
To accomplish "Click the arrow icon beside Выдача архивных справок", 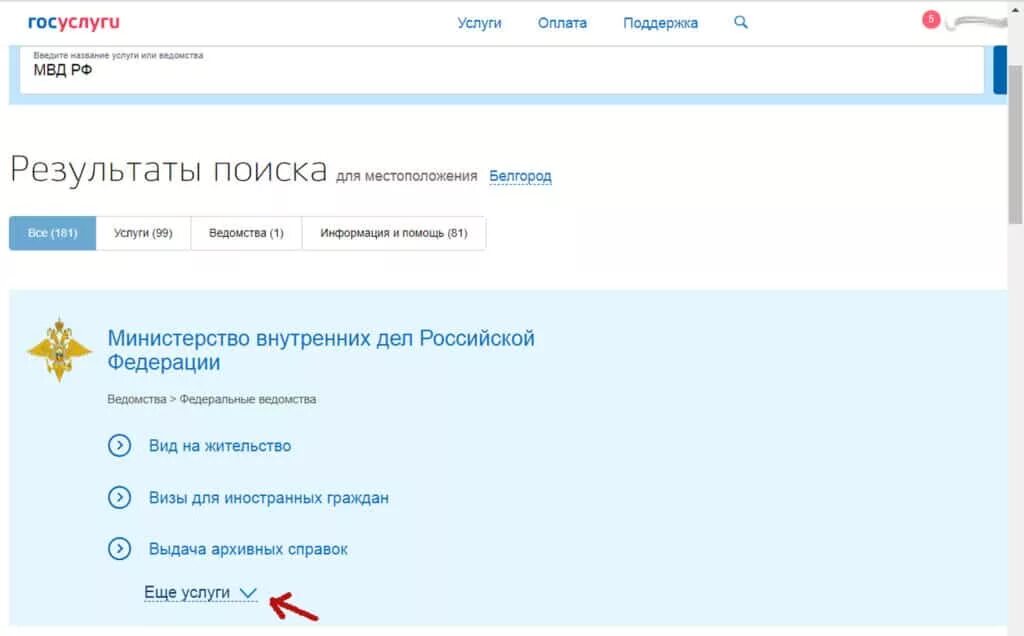I will 120,549.
